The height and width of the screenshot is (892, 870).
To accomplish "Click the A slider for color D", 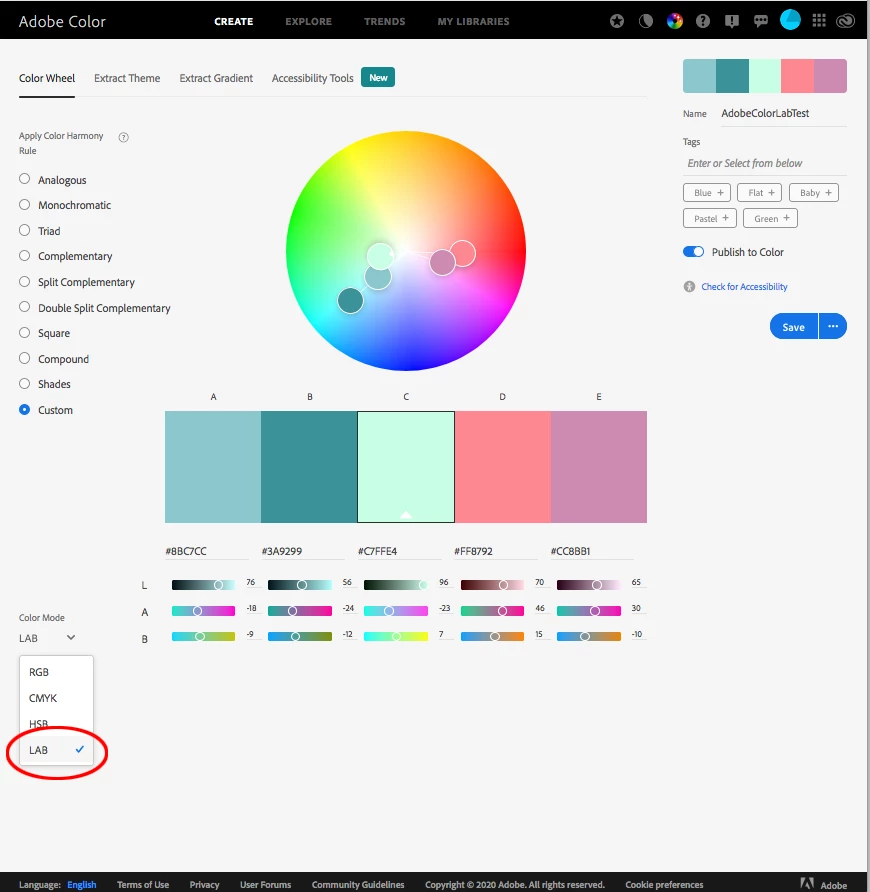I will 492,611.
